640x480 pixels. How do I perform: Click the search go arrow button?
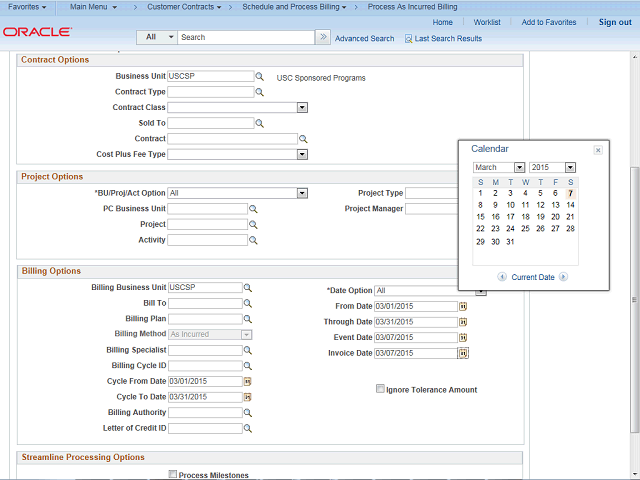[x=322, y=37]
